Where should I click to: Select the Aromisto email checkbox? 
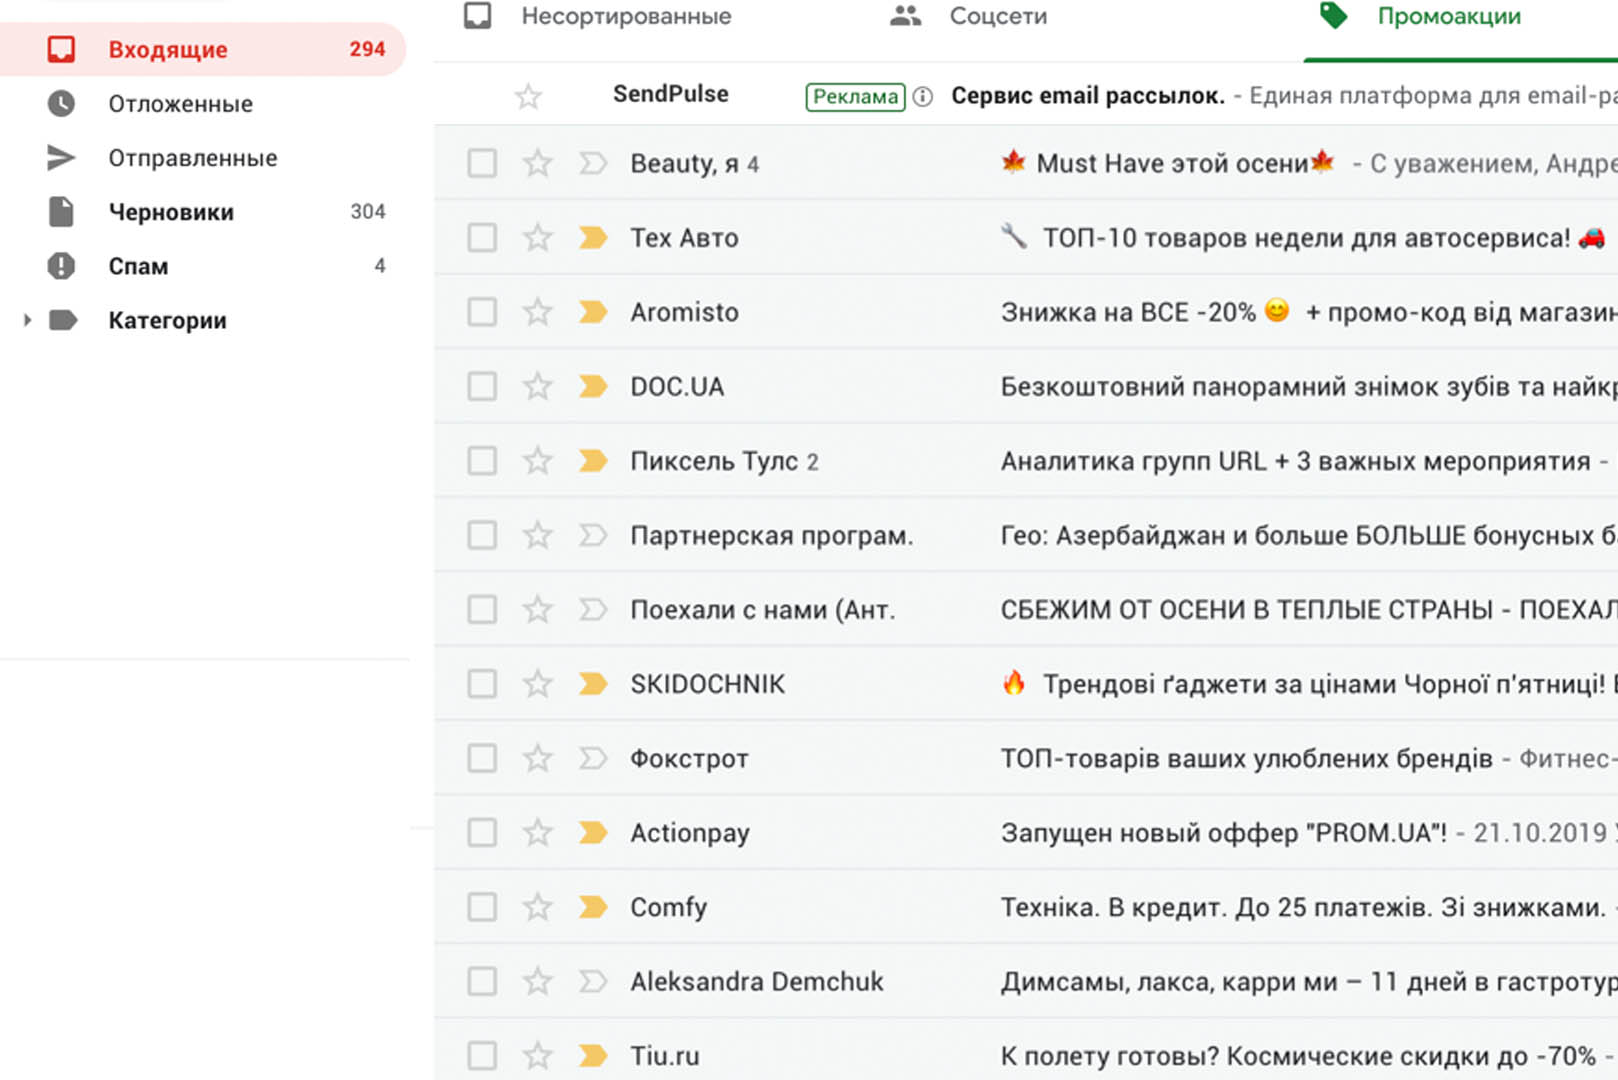click(x=482, y=312)
